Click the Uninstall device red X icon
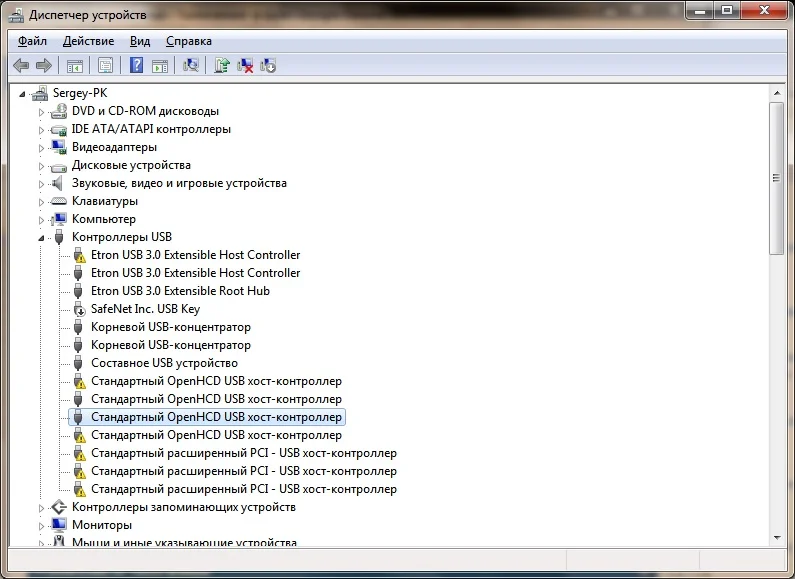 pyautogui.click(x=245, y=65)
